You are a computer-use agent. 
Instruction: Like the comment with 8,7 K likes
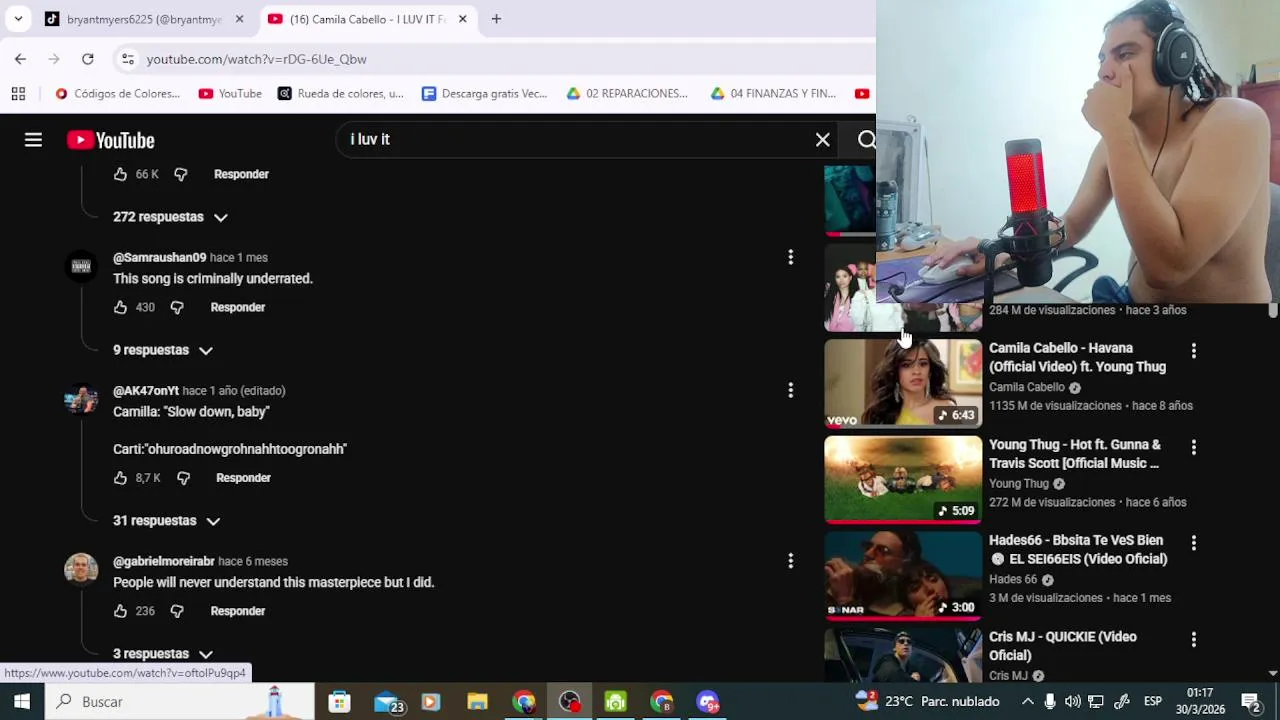coord(120,478)
